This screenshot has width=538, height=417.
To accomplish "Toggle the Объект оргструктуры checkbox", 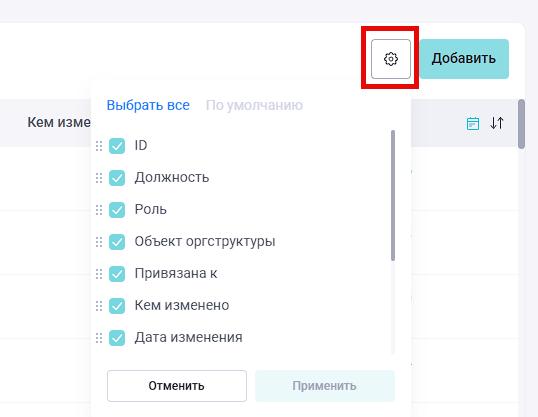I will [x=117, y=242].
